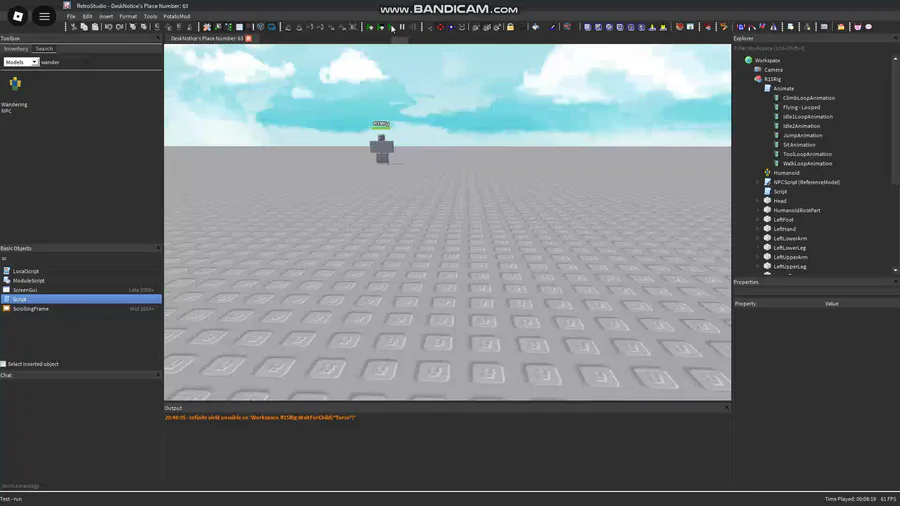Click the Undo arrow toolbar icon

tap(108, 27)
